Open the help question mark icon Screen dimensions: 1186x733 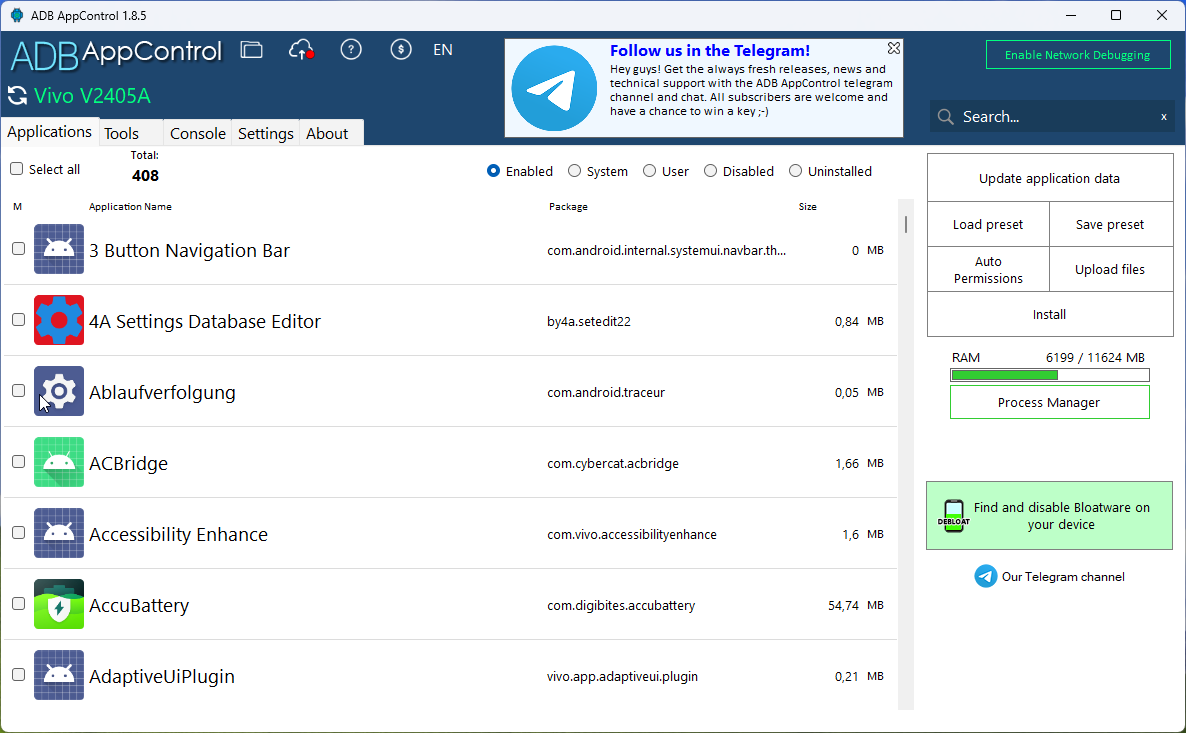pyautogui.click(x=351, y=50)
